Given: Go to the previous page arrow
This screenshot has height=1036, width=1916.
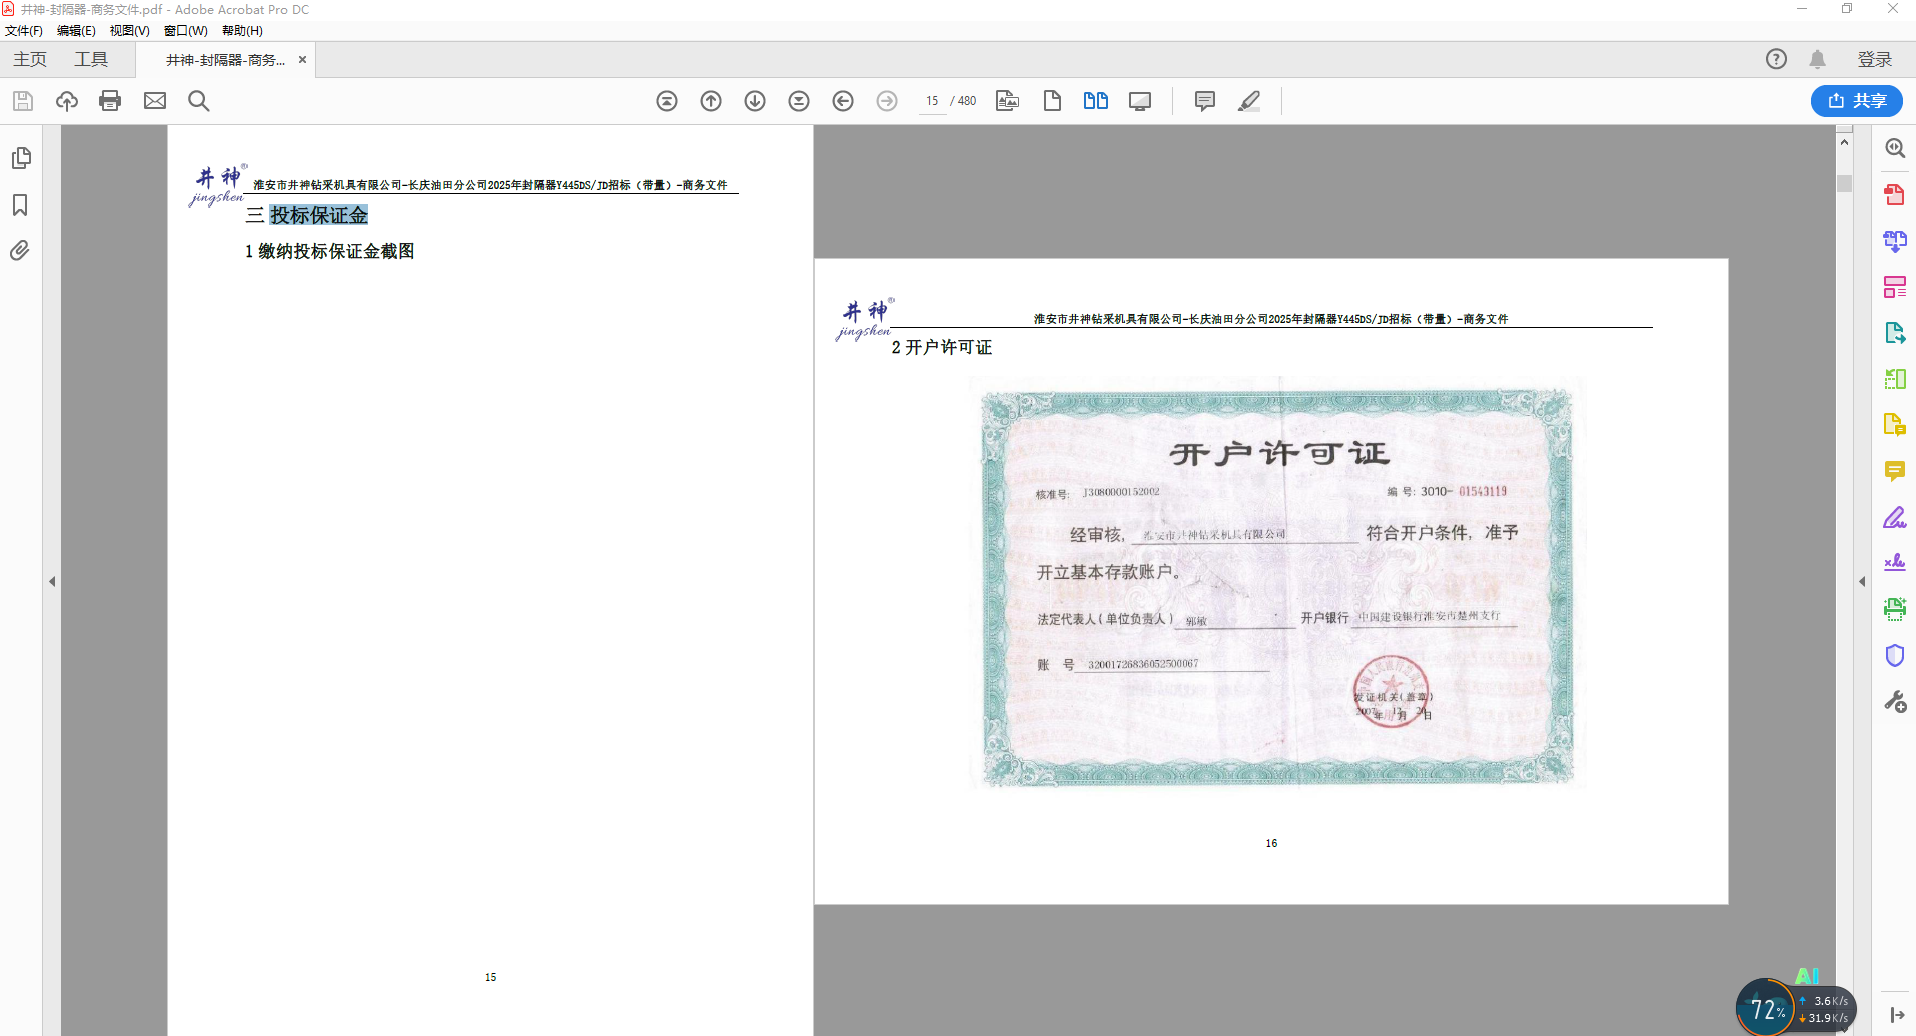Looking at the screenshot, I should click(711, 101).
